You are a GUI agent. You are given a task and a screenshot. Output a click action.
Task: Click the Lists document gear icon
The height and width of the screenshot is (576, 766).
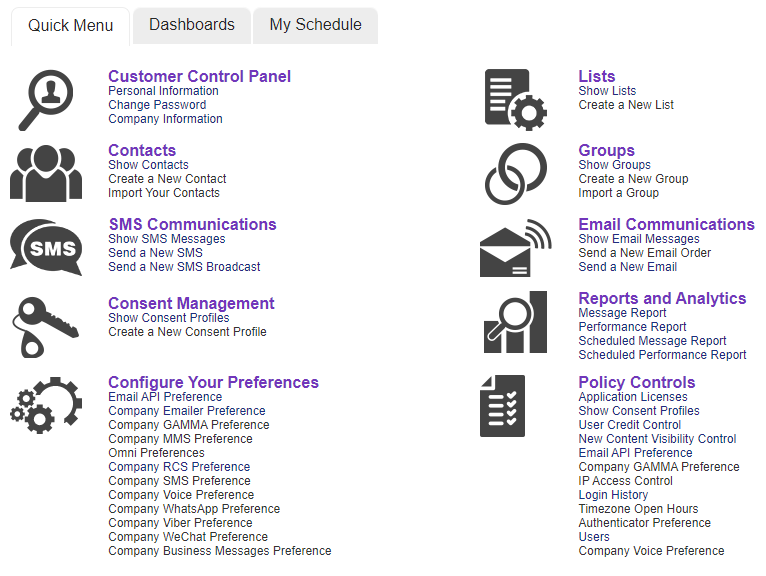click(x=515, y=99)
